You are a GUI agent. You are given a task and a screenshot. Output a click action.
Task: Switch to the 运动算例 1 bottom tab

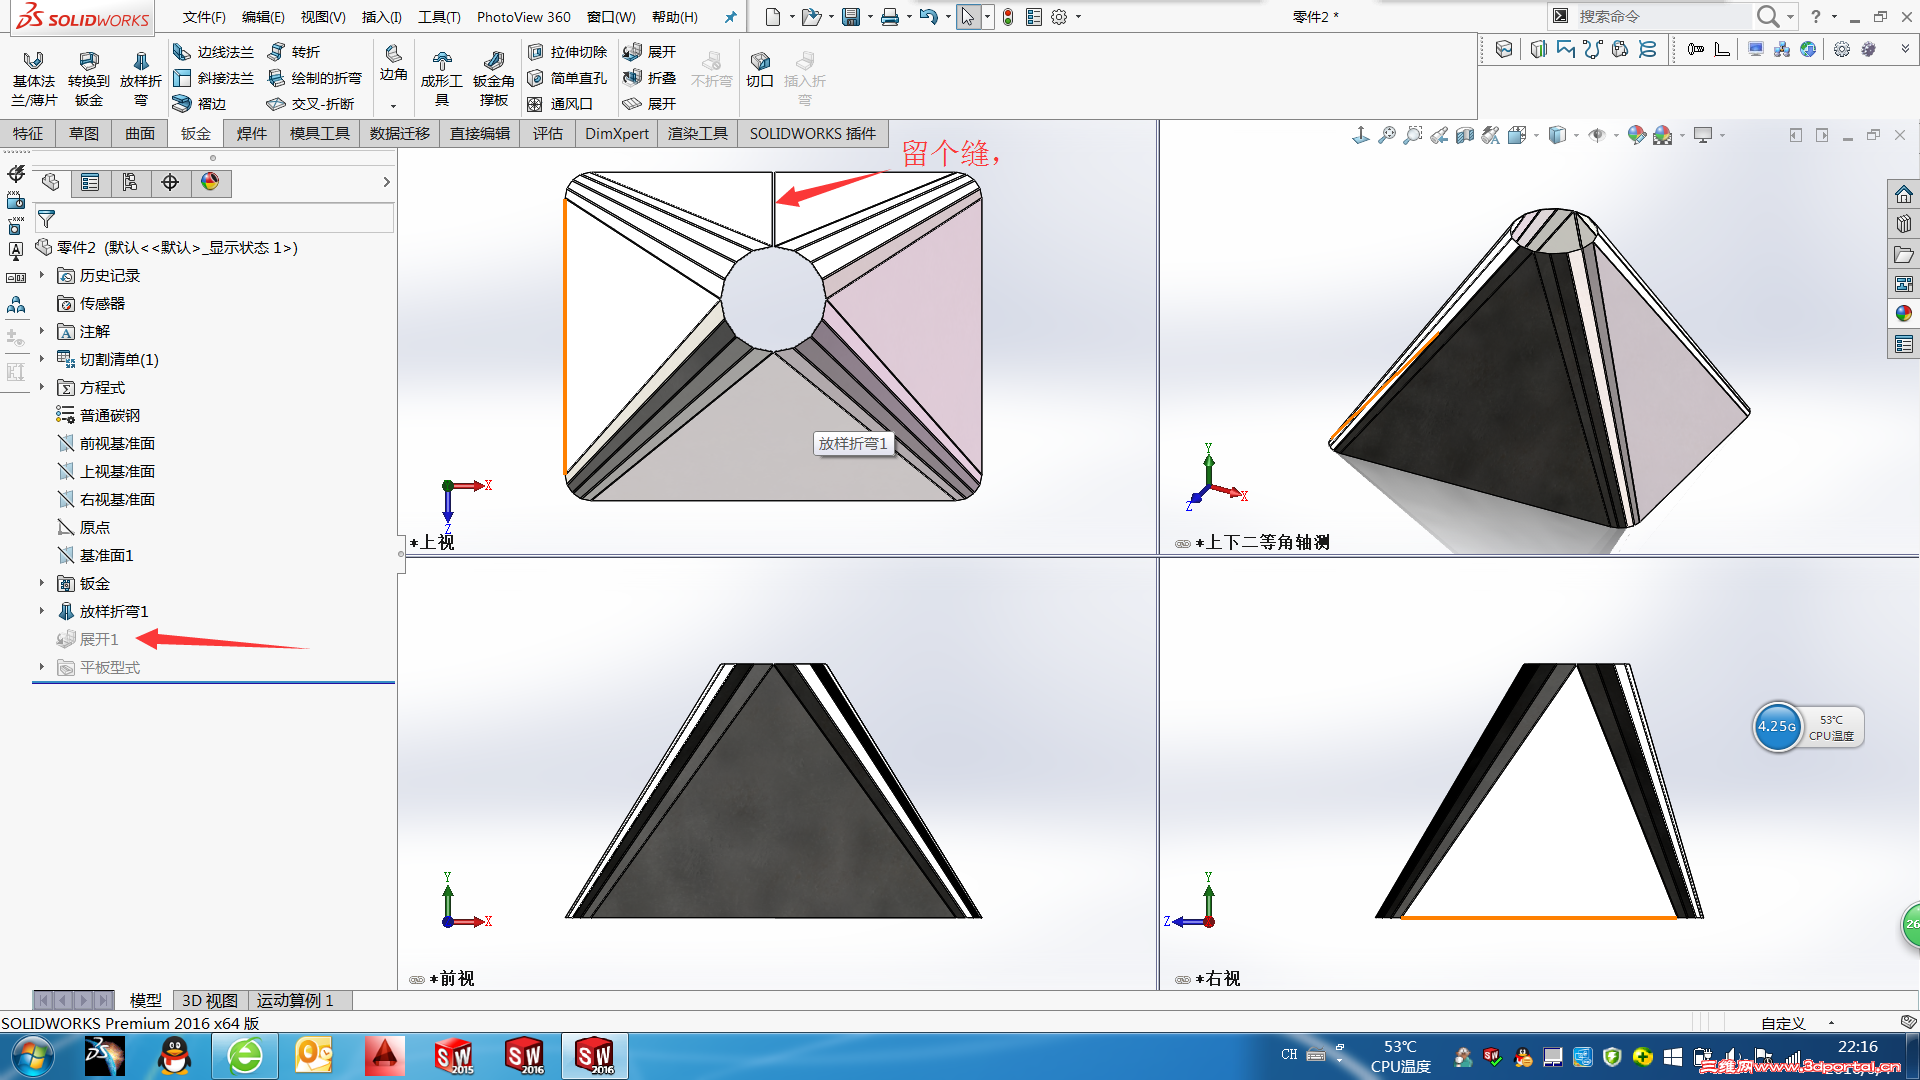(295, 1000)
